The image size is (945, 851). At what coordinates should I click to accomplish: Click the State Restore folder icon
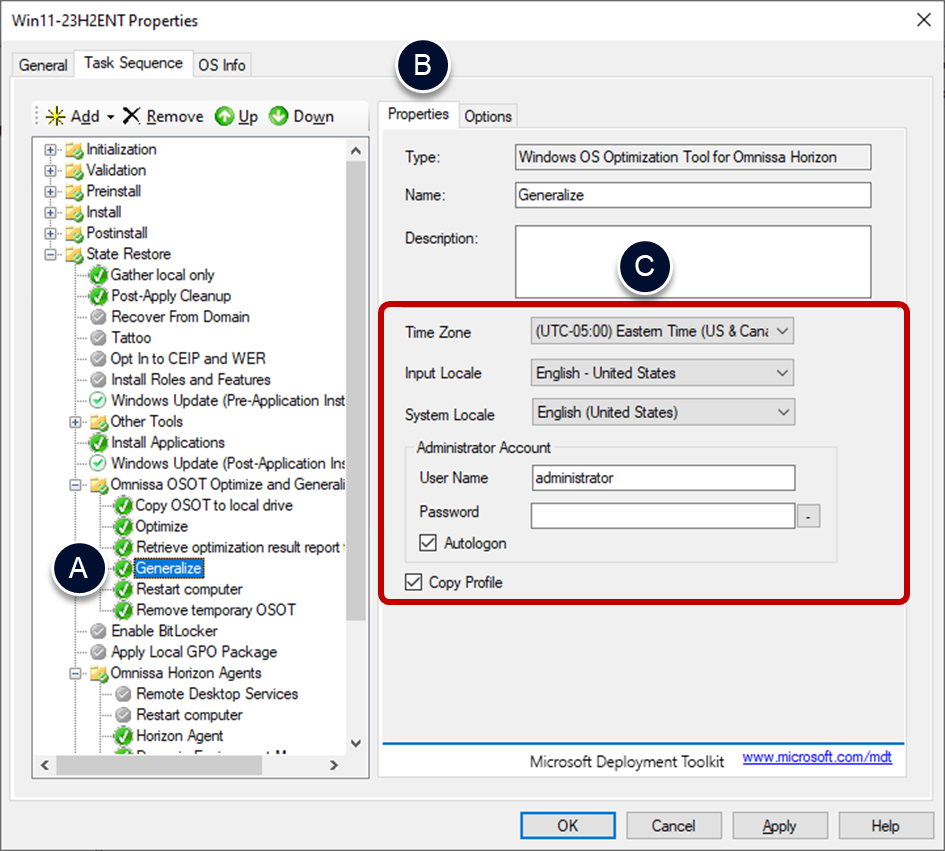[x=75, y=254]
